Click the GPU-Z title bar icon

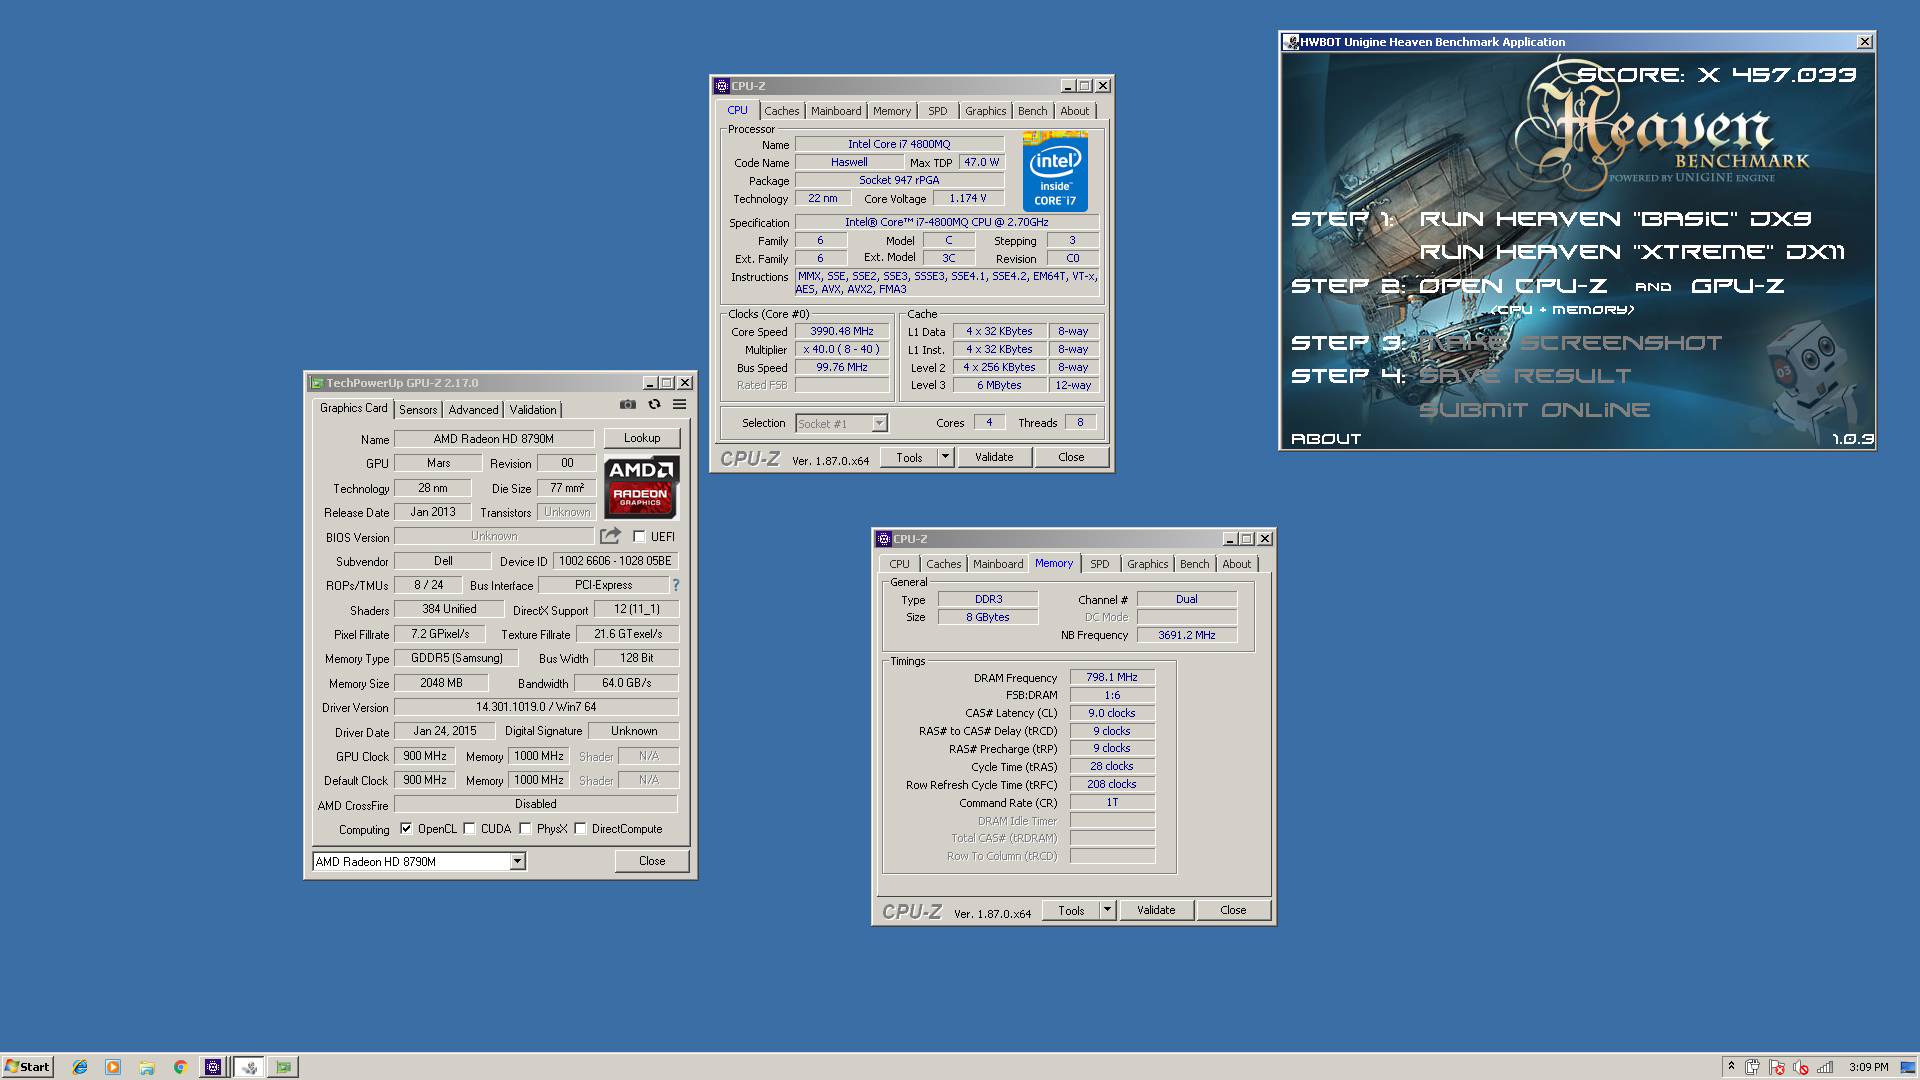click(317, 383)
